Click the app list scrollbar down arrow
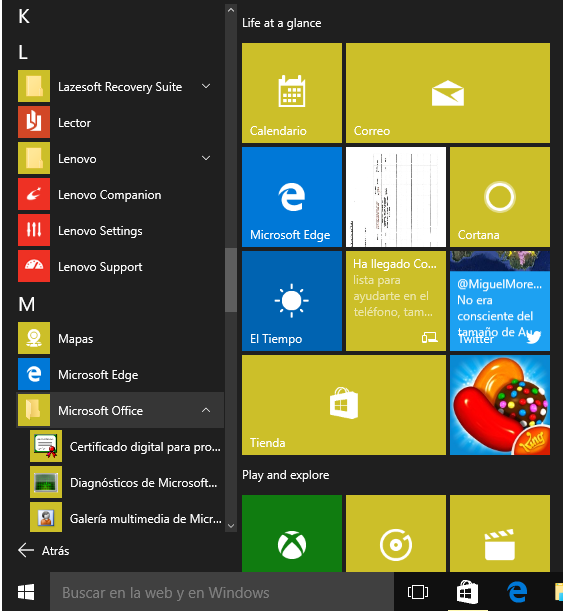 pos(231,526)
